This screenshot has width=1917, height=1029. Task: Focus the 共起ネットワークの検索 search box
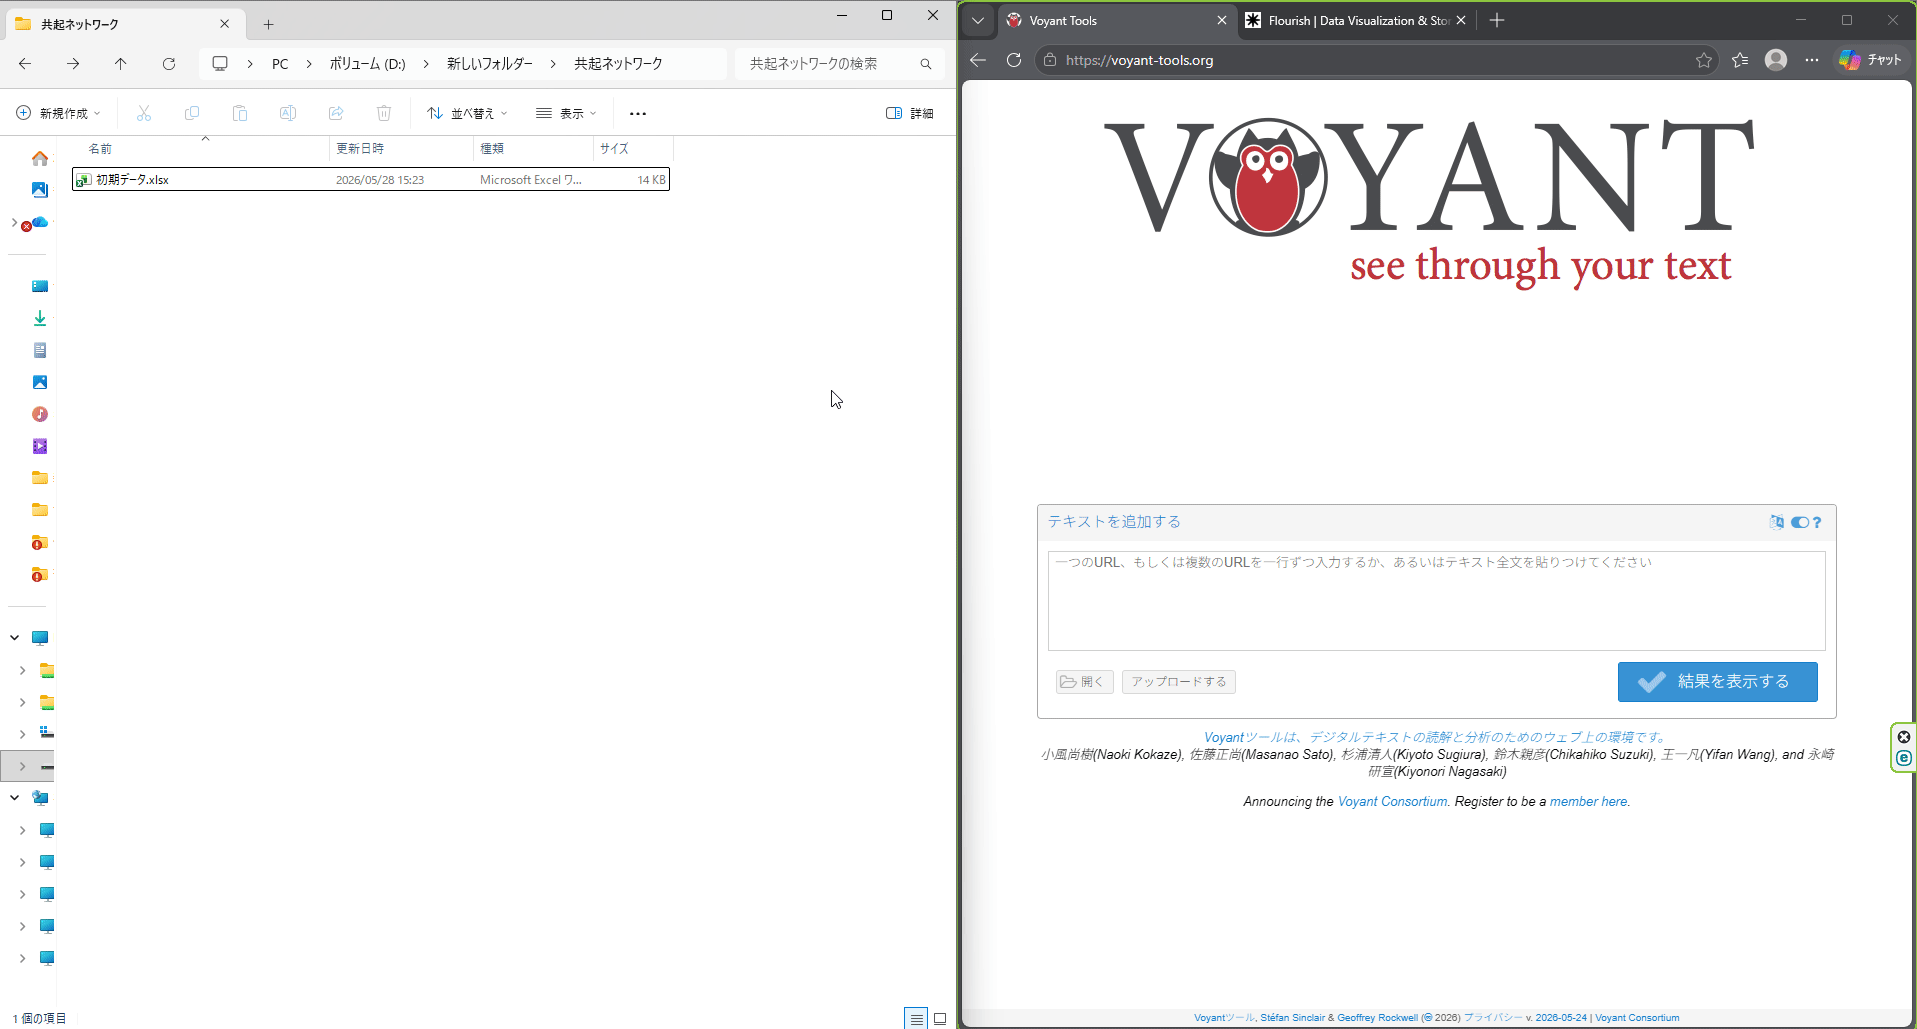(840, 64)
